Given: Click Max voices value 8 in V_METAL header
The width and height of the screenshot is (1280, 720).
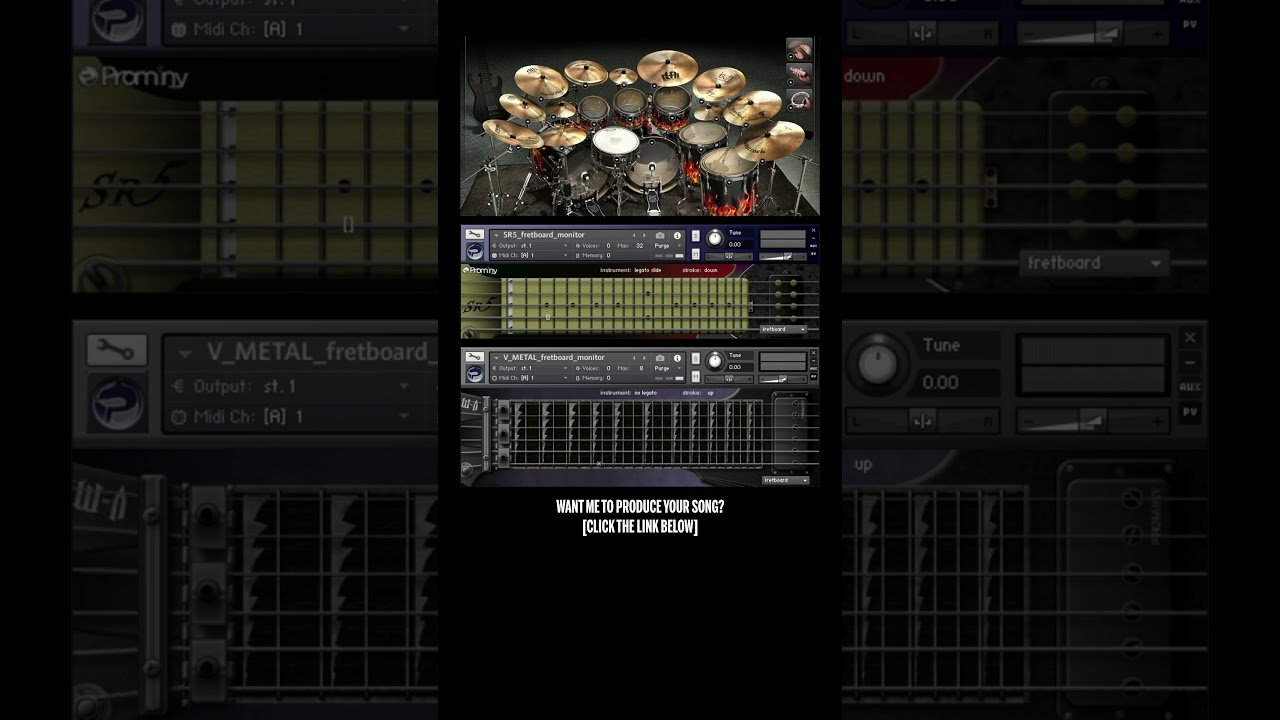Looking at the screenshot, I should tap(641, 368).
